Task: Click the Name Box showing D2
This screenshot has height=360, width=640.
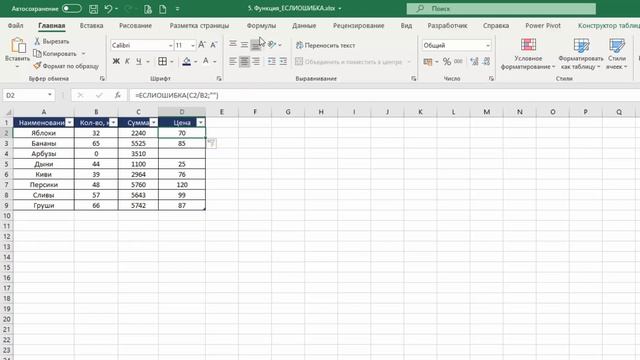Action: pos(29,95)
